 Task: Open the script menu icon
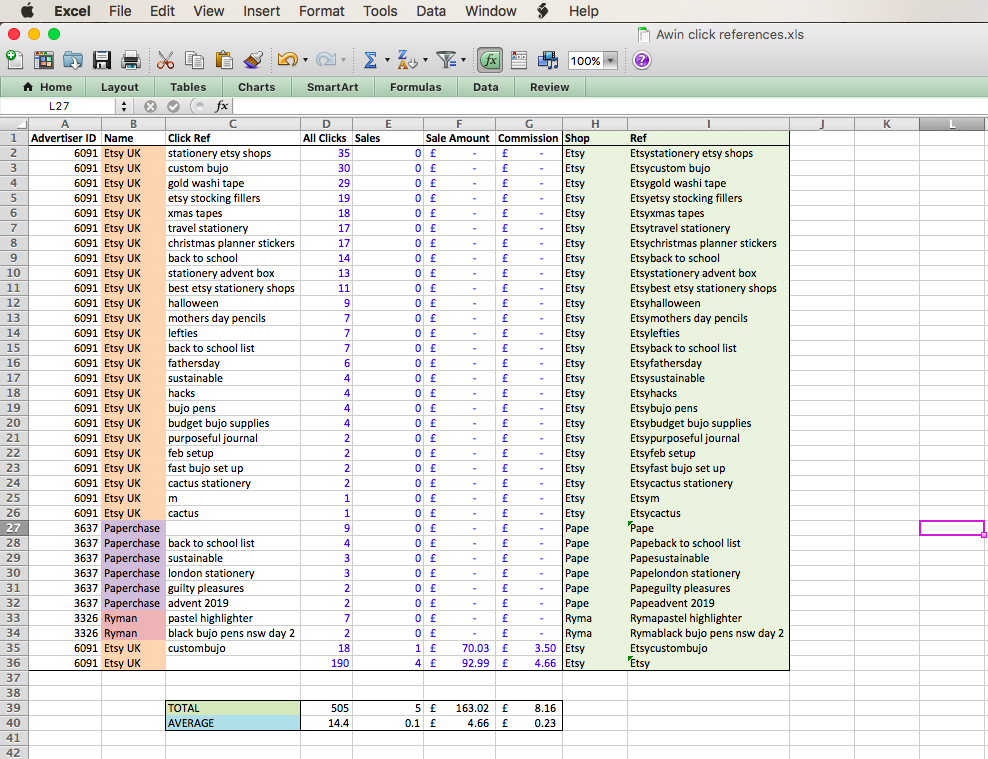coord(543,11)
